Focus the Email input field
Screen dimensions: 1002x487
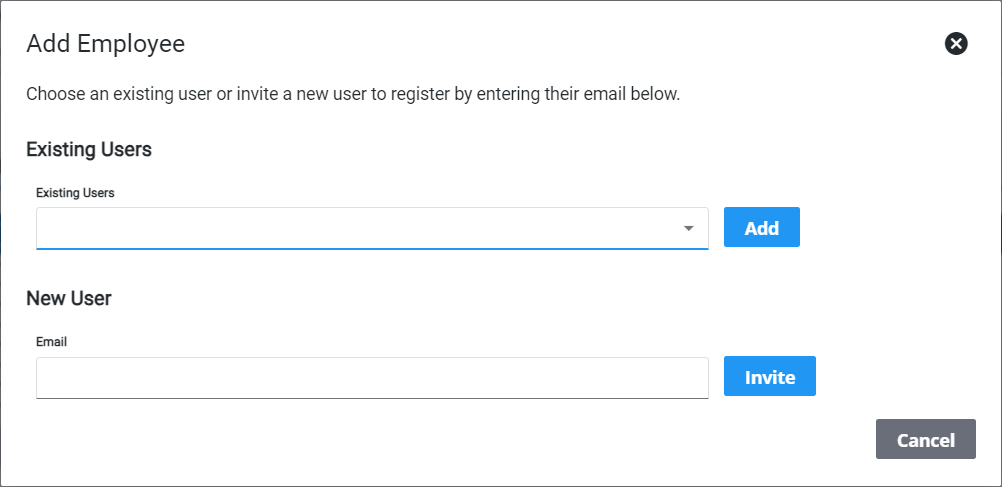click(372, 377)
